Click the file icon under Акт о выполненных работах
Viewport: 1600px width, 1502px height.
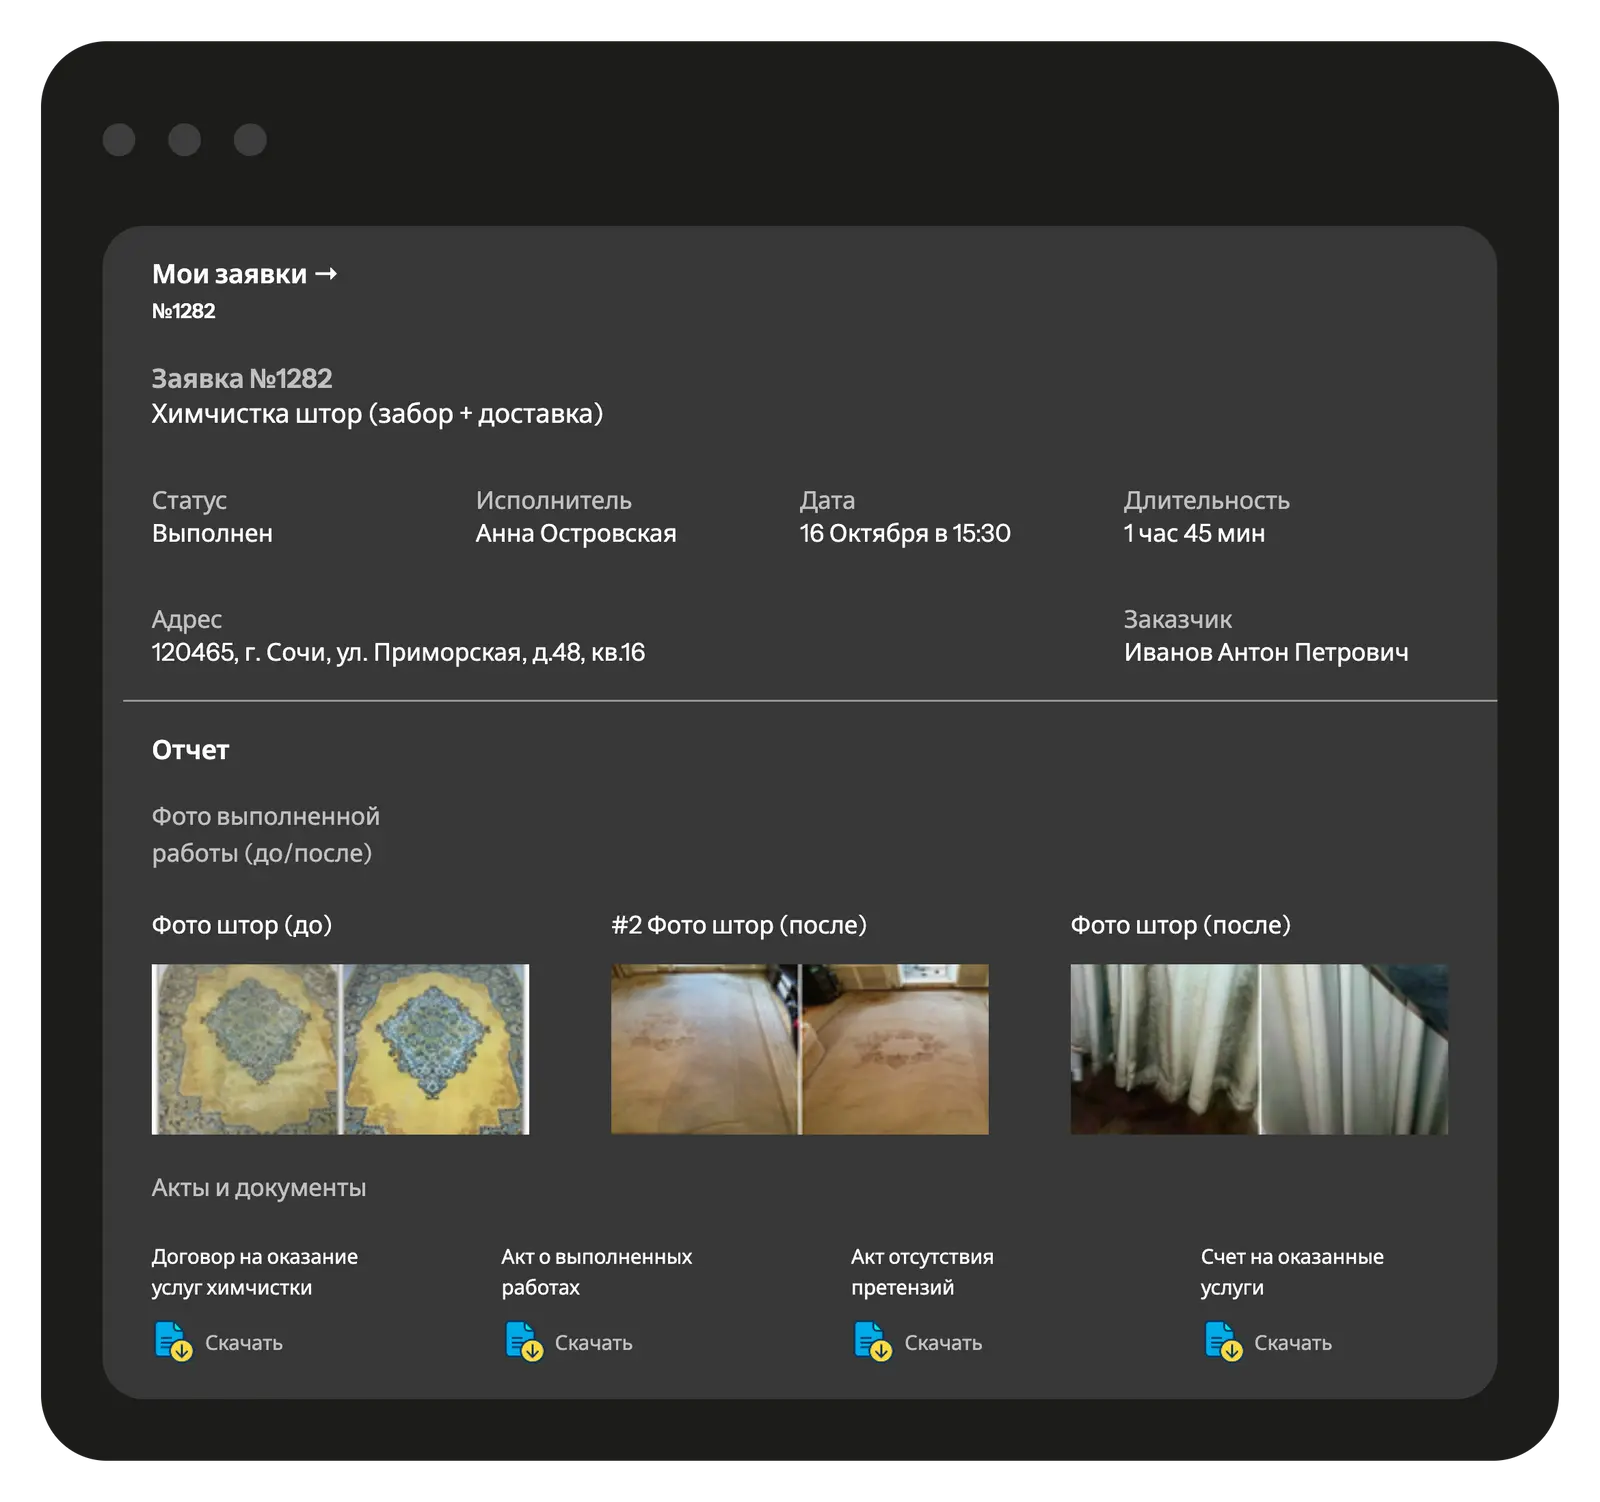523,1341
